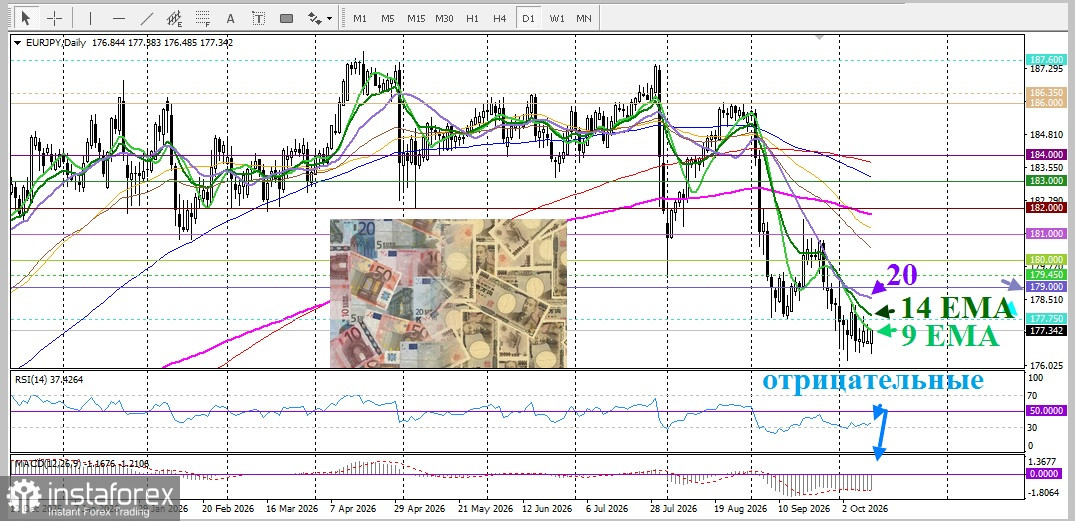Select the text label tool

pyautogui.click(x=258, y=18)
